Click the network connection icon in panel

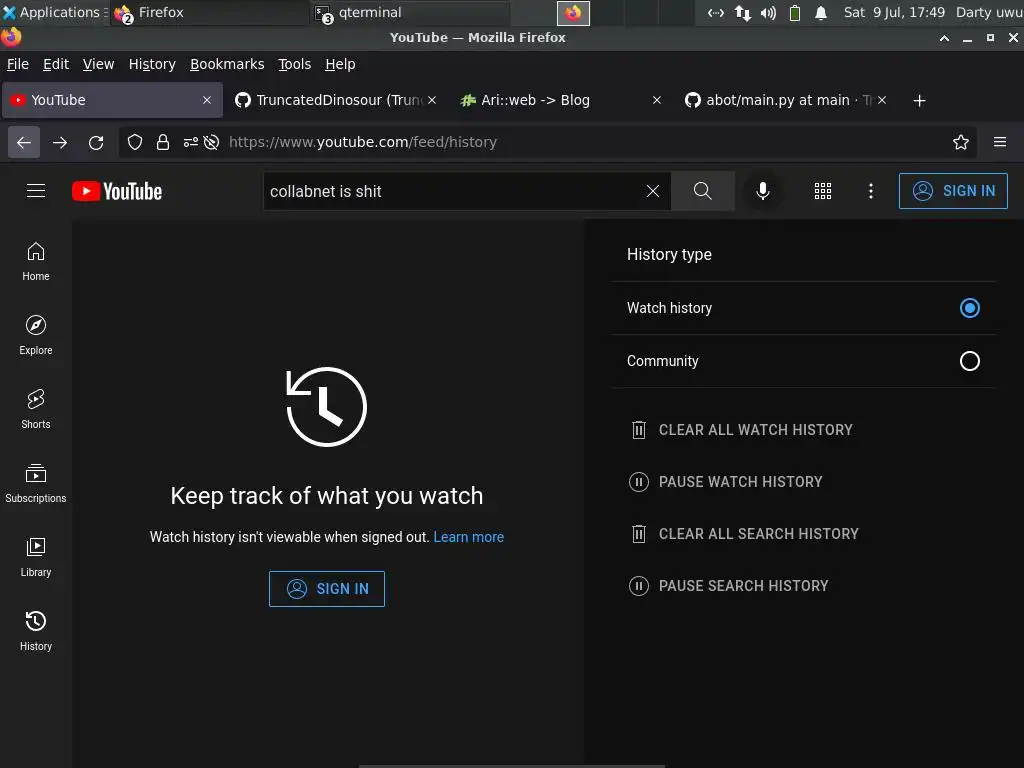coord(743,12)
